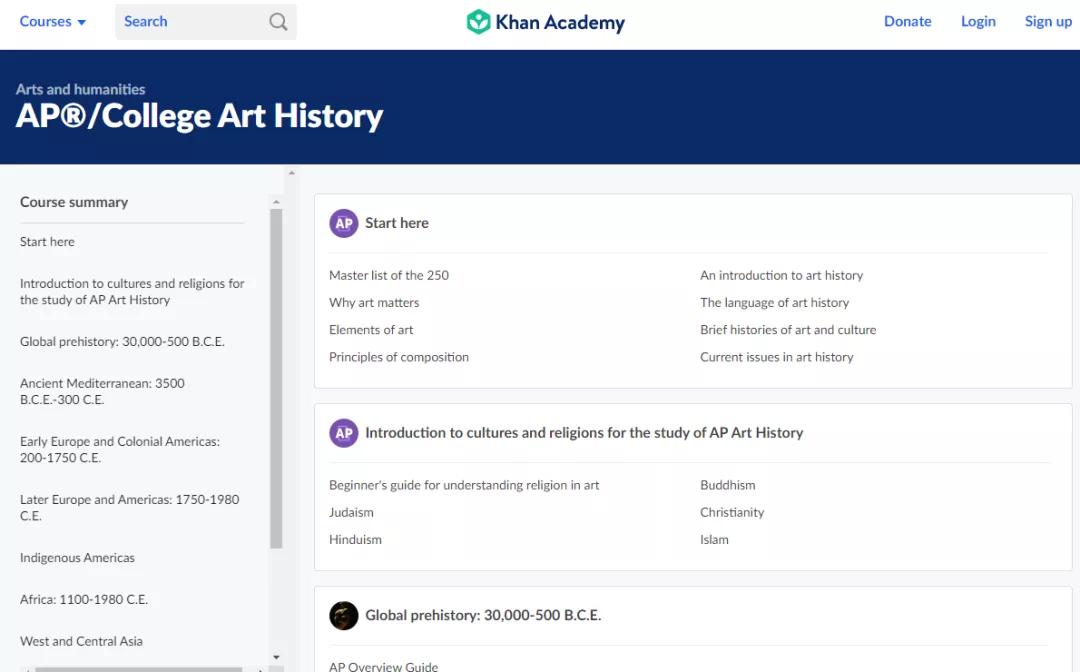The height and width of the screenshot is (672, 1080).
Task: Open the Courses dropdown menu
Action: [53, 22]
